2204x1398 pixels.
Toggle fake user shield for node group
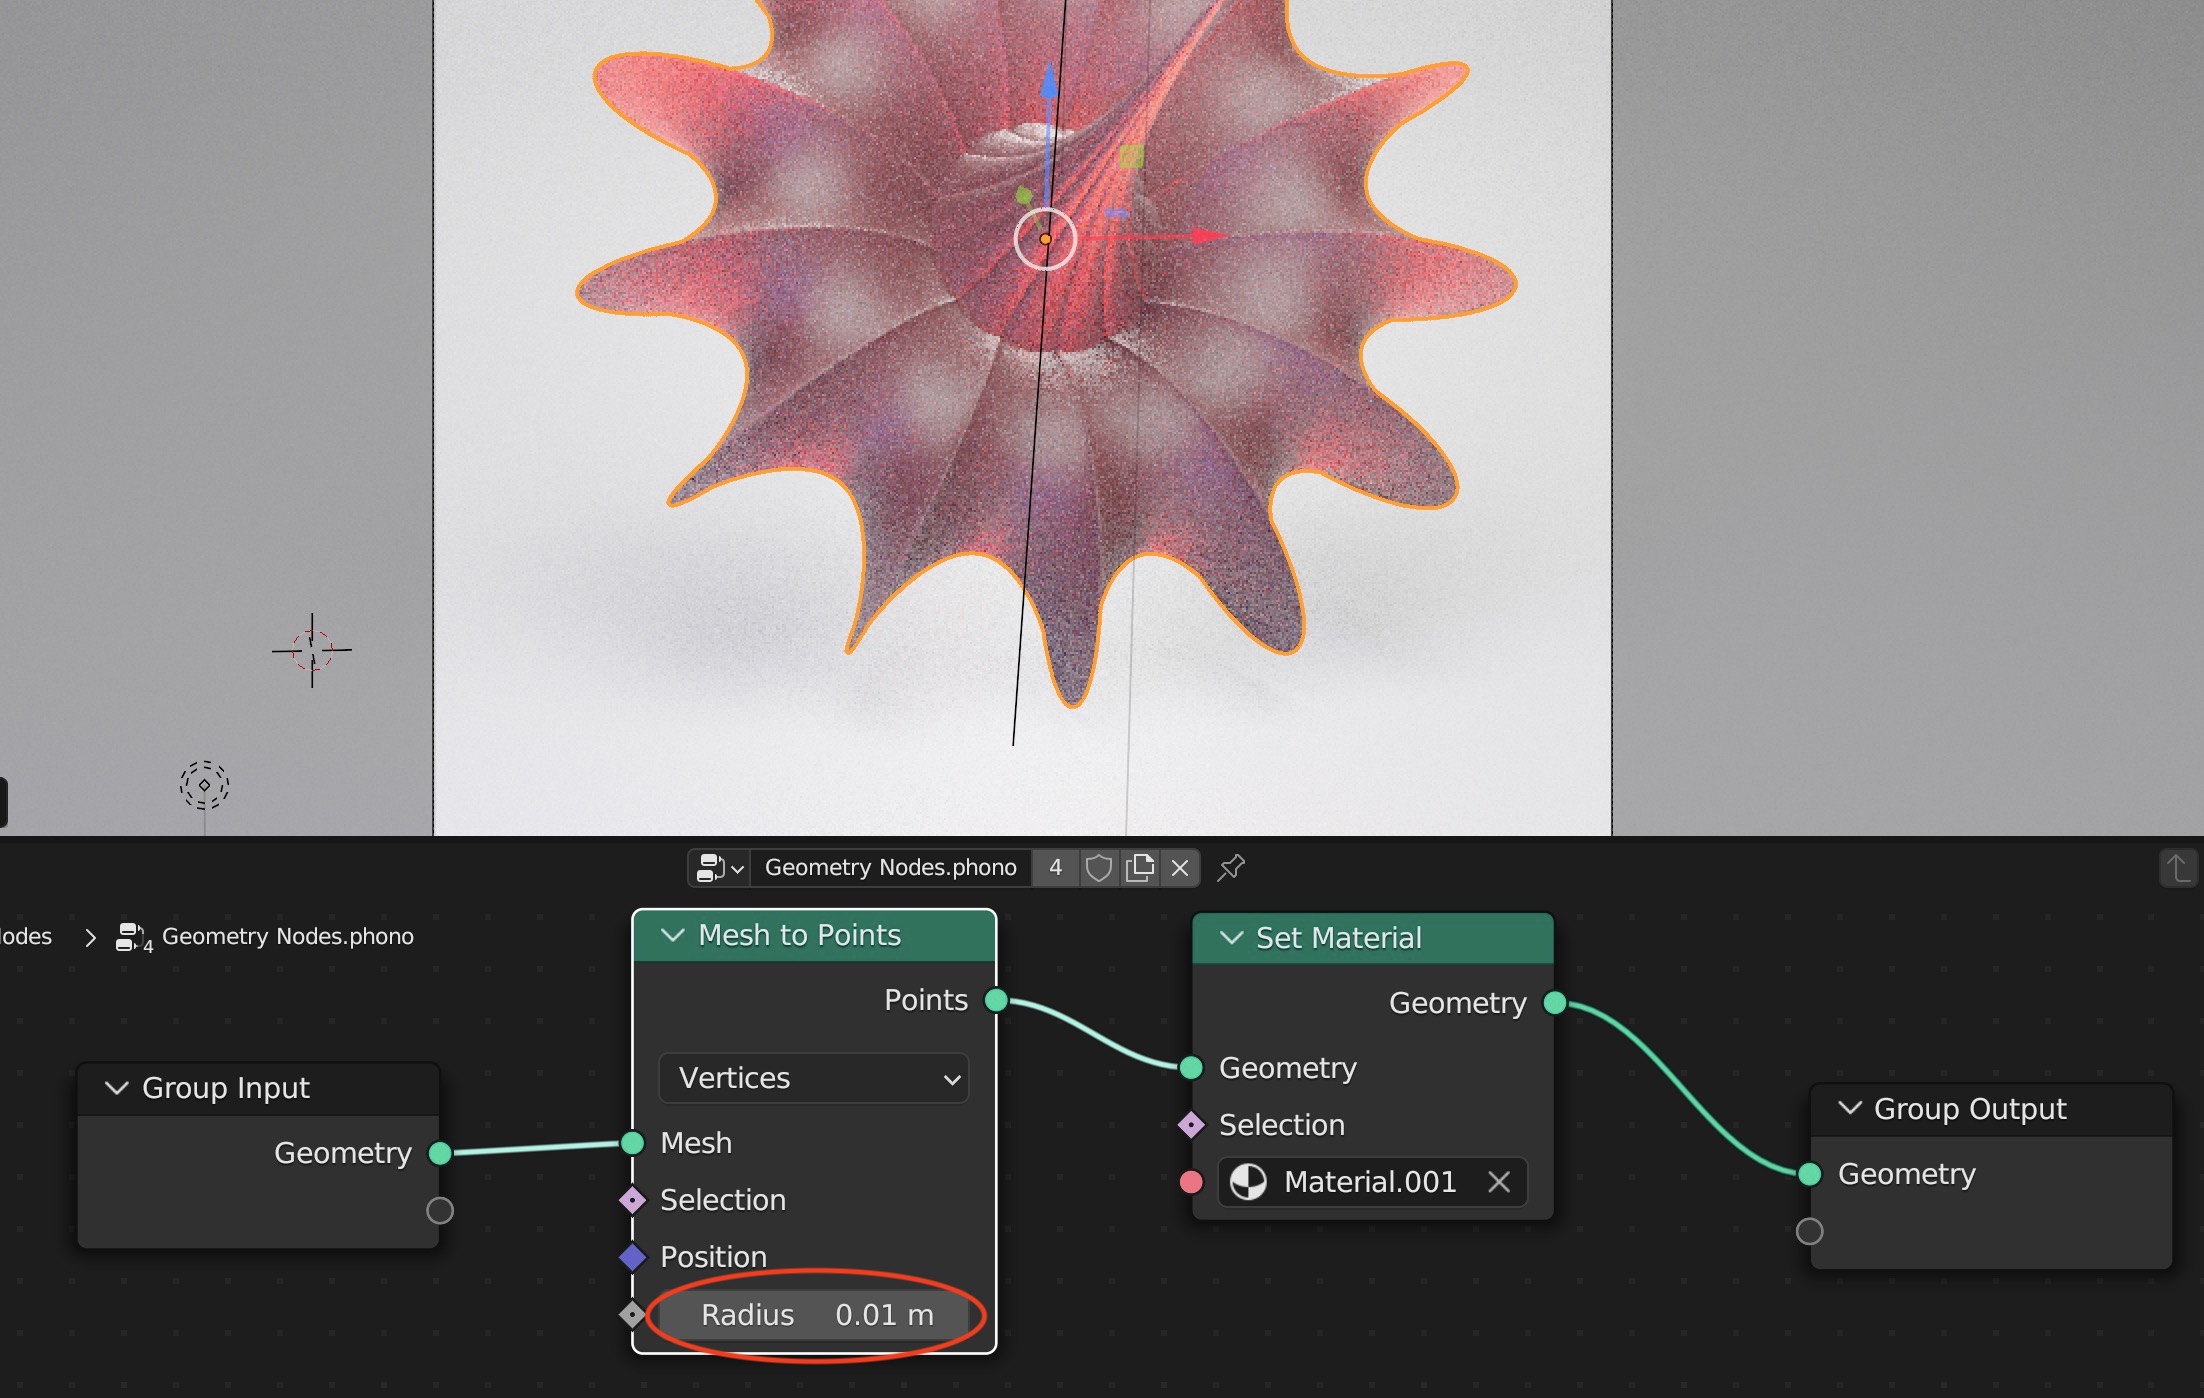[1098, 867]
